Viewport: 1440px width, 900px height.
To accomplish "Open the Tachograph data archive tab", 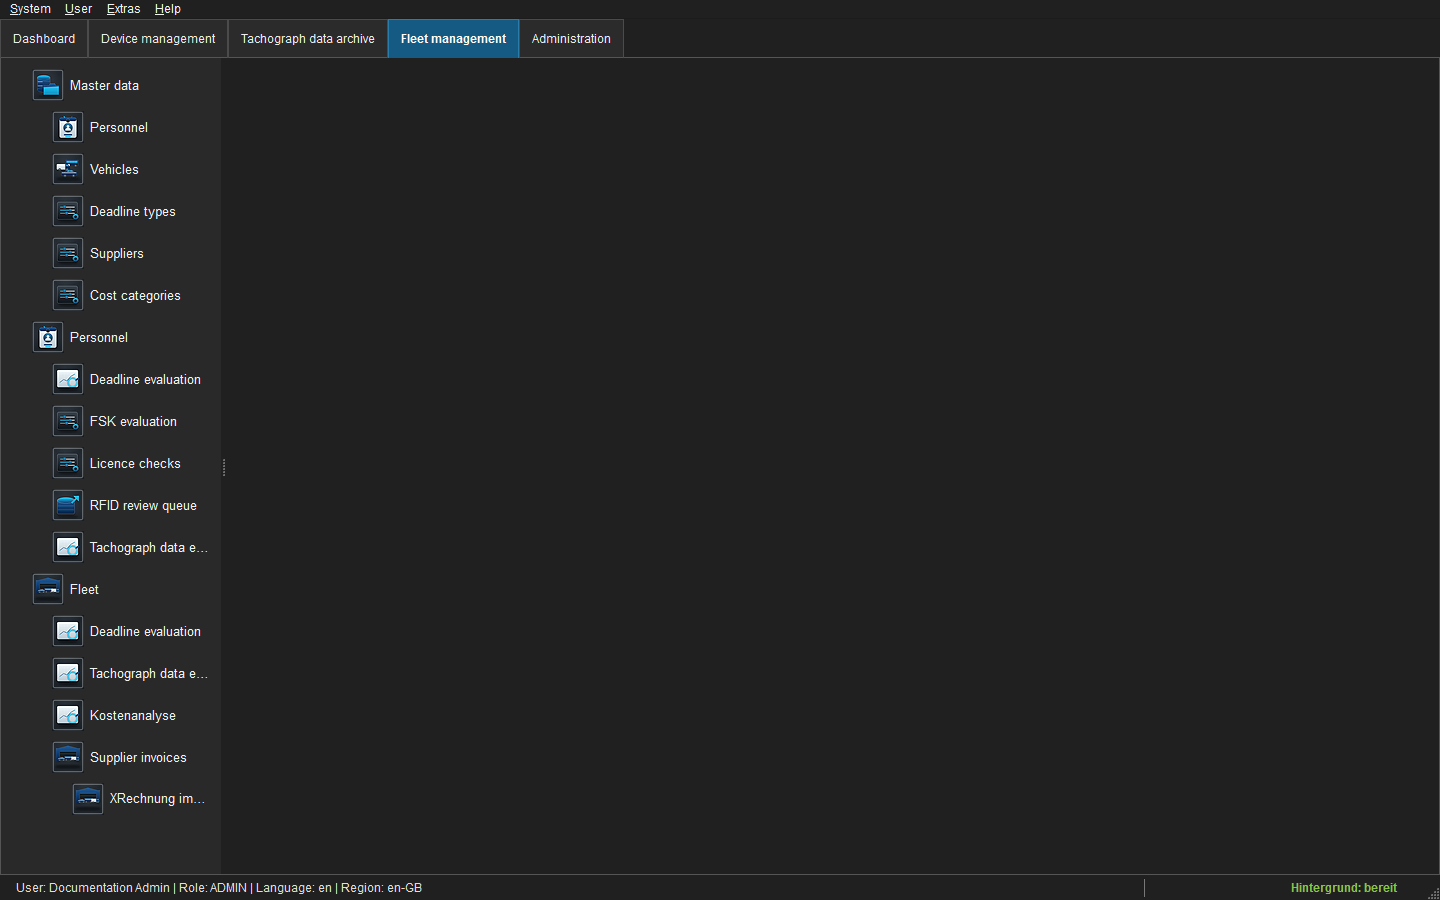I will [x=308, y=39].
